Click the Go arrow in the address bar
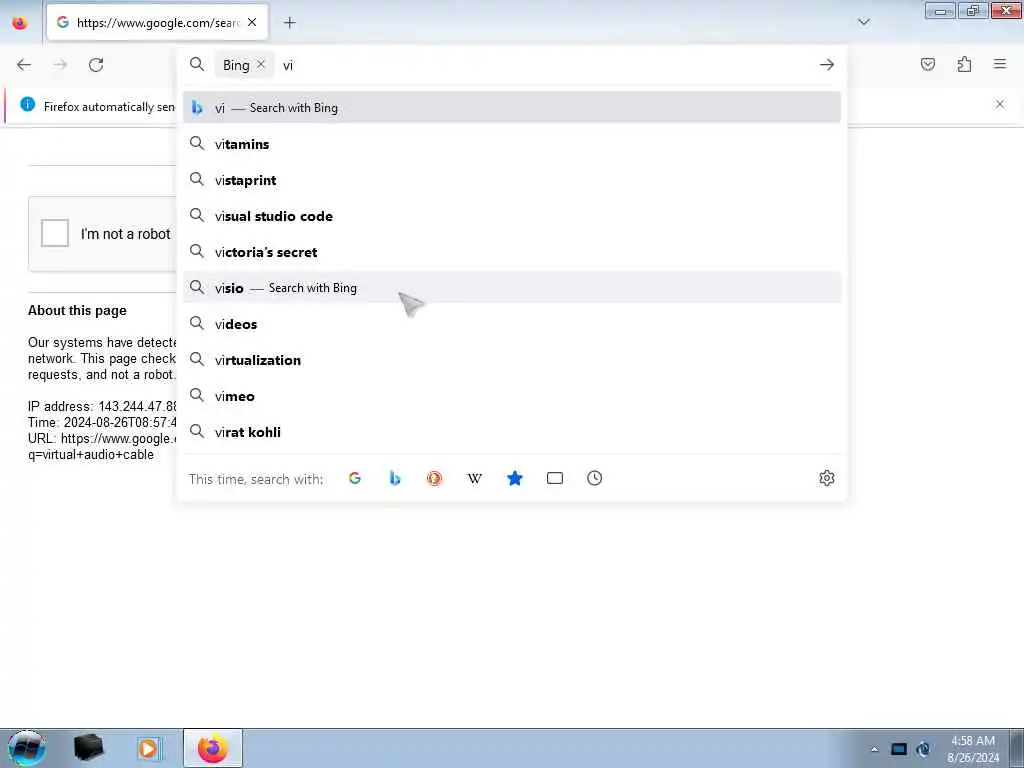 pyautogui.click(x=827, y=65)
